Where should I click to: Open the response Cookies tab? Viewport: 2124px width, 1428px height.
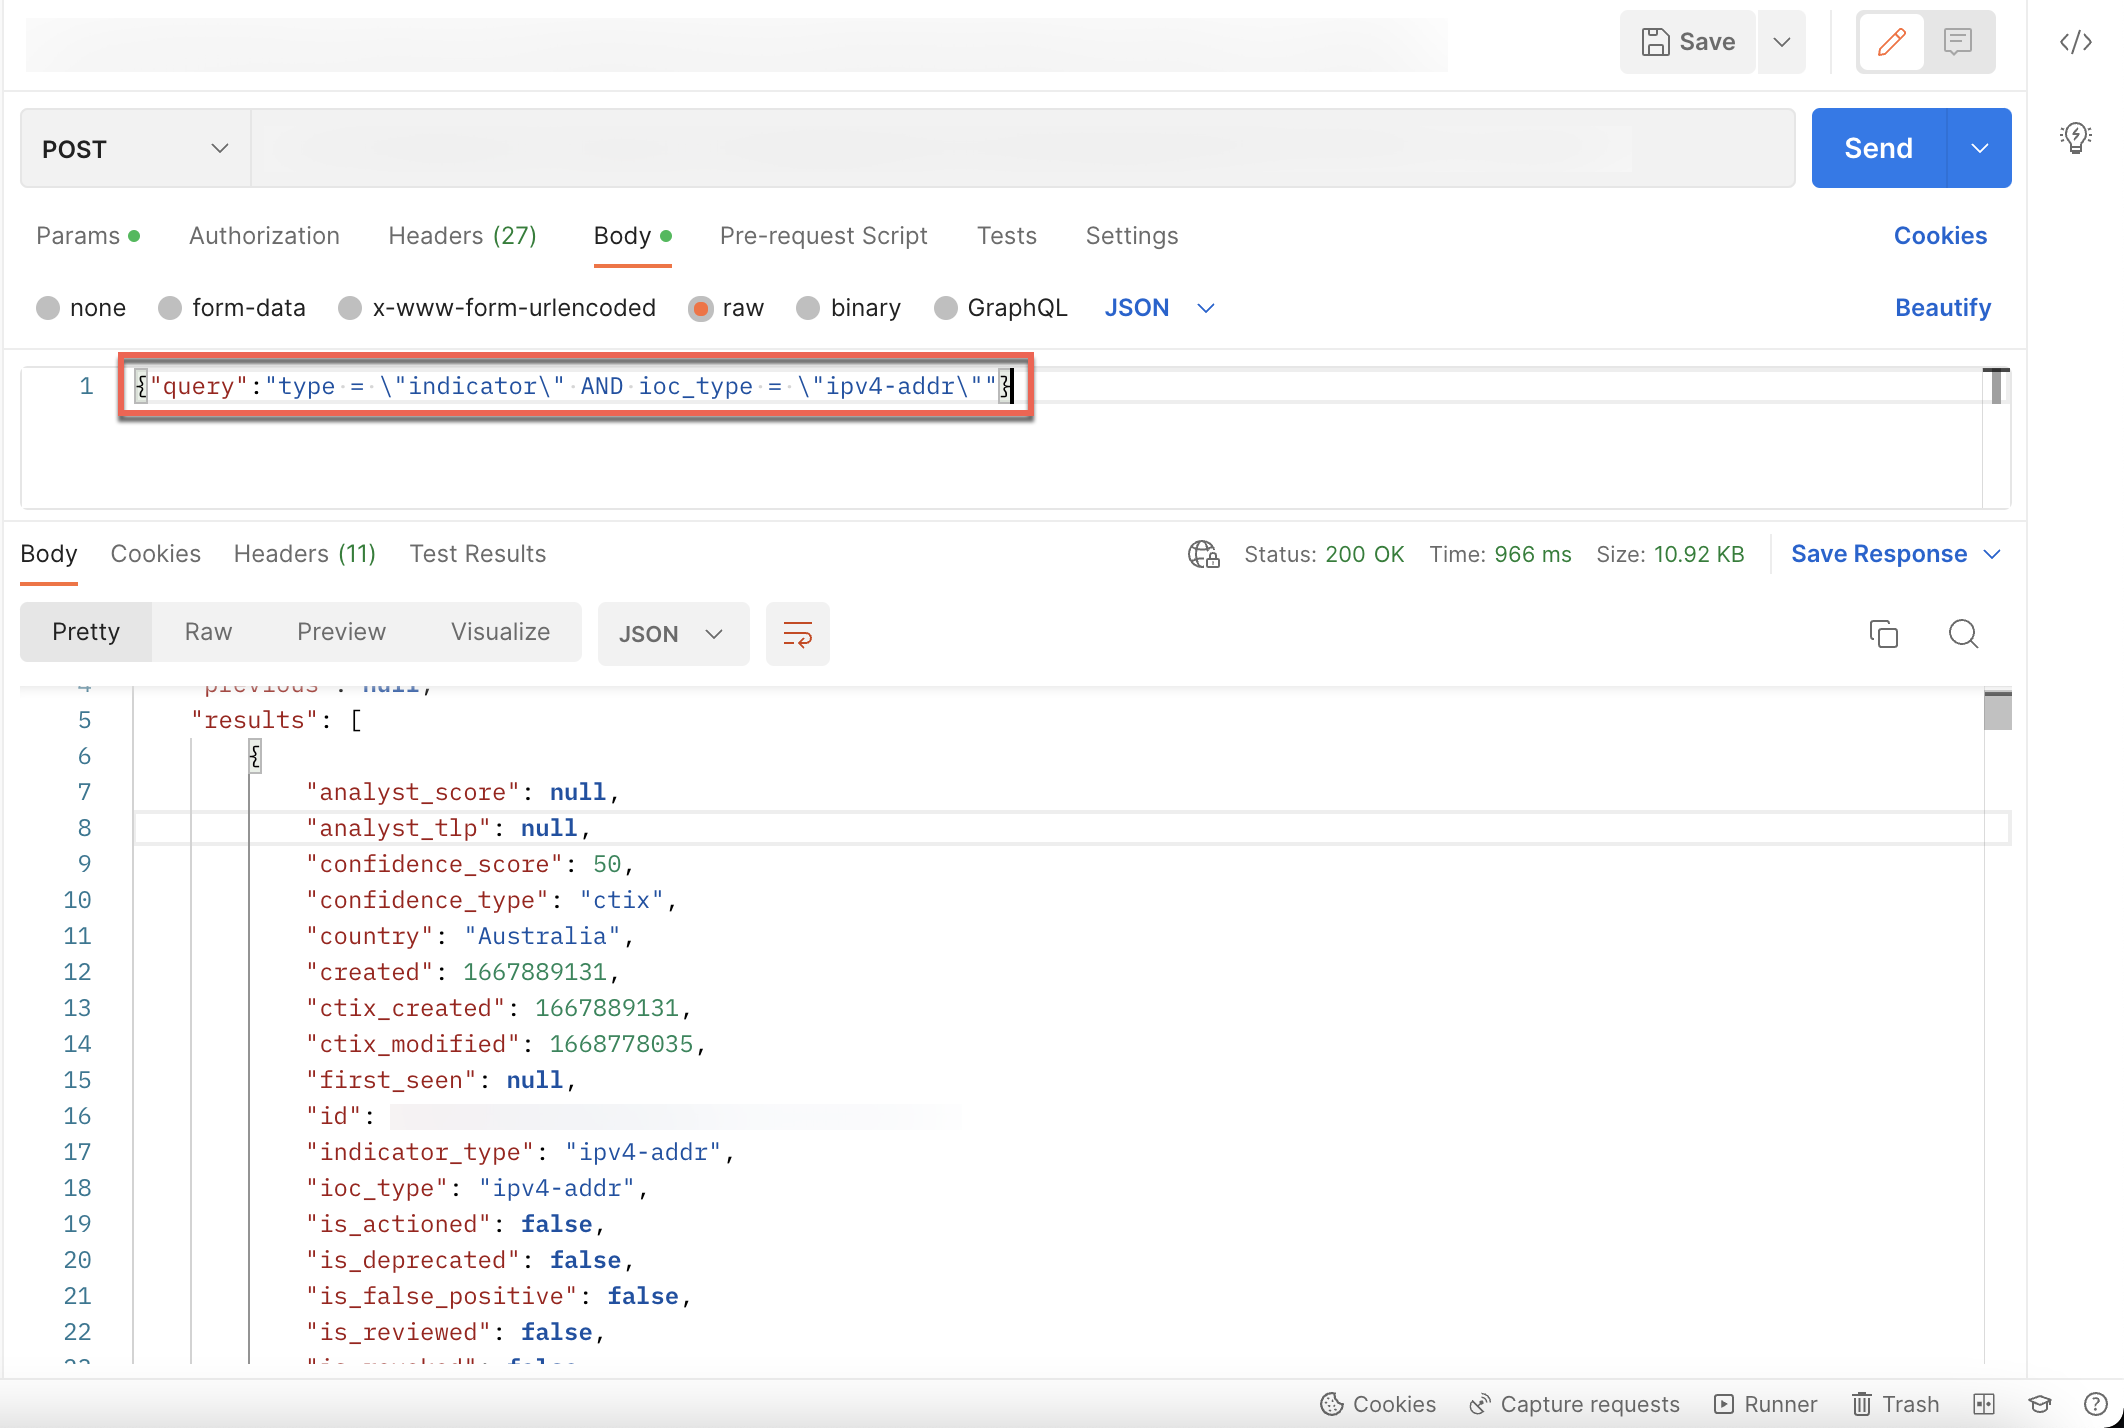click(x=155, y=554)
